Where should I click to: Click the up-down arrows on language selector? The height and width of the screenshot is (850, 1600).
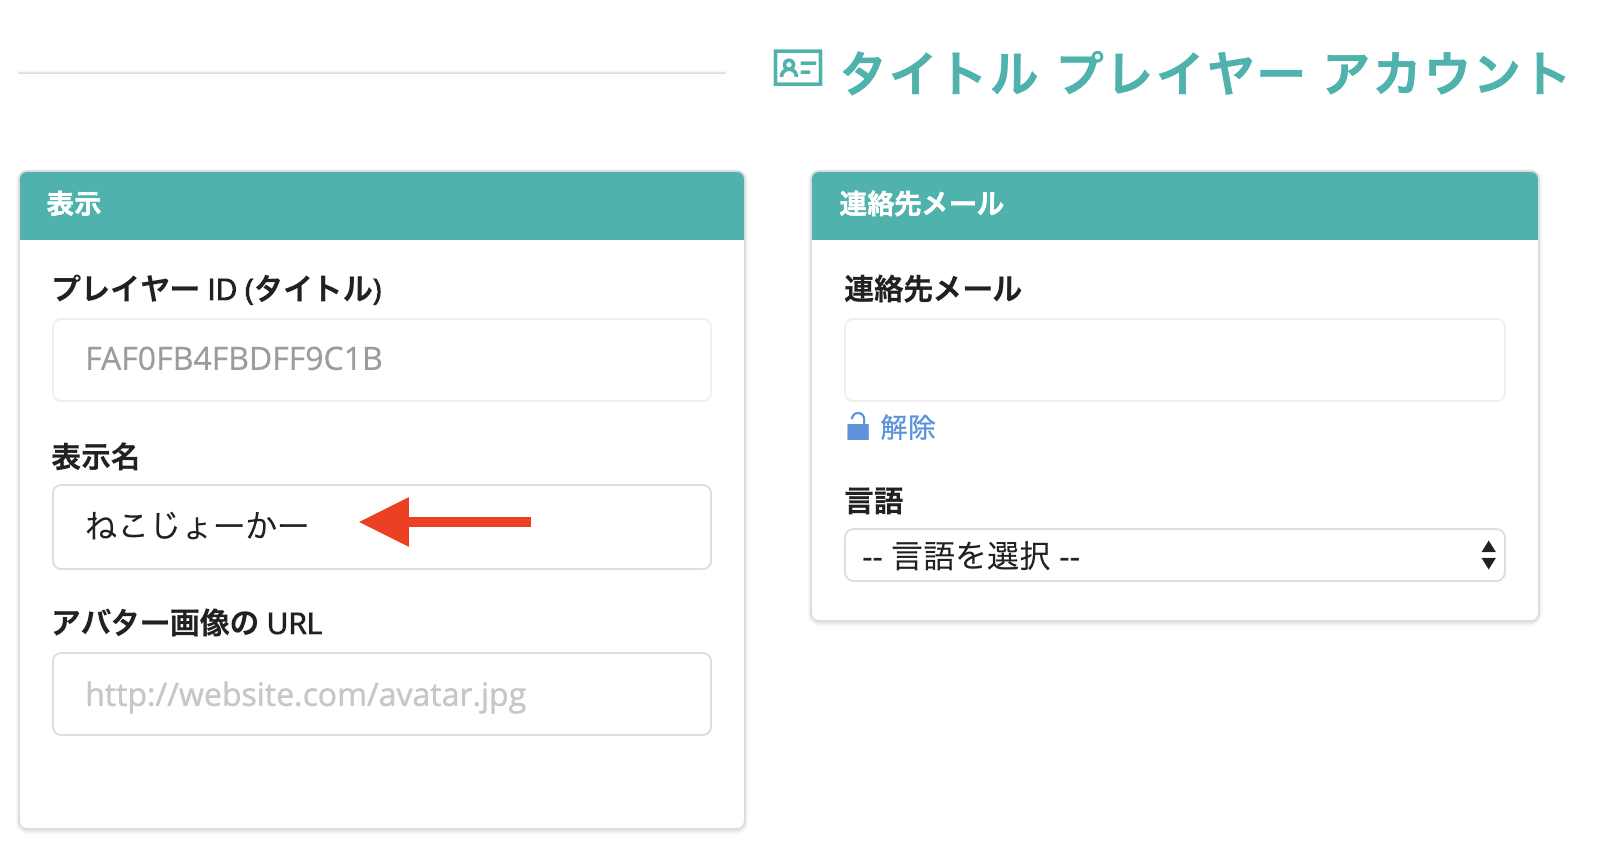pos(1488,555)
